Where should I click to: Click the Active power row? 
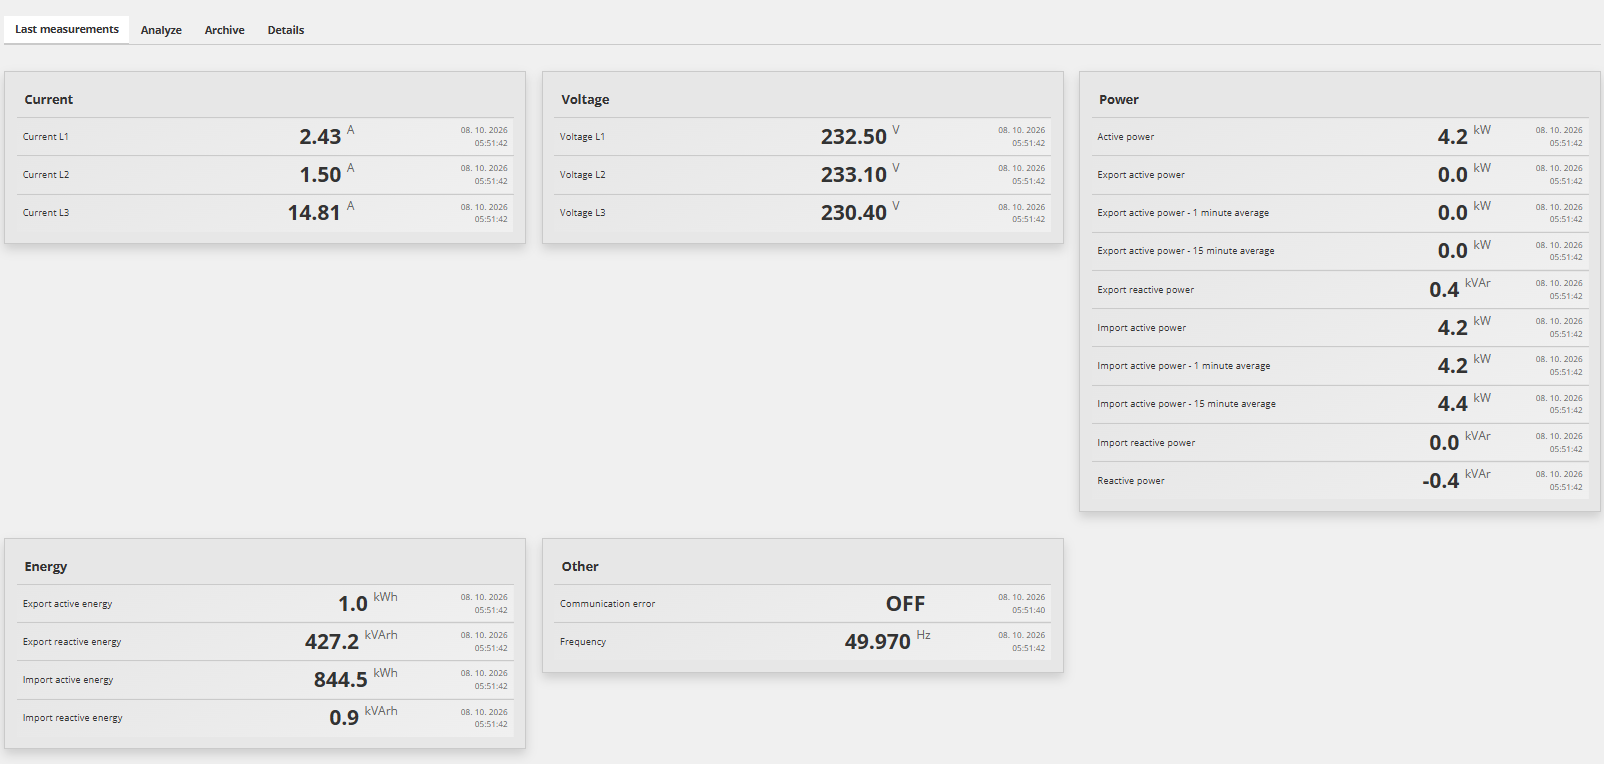pyautogui.click(x=1340, y=137)
